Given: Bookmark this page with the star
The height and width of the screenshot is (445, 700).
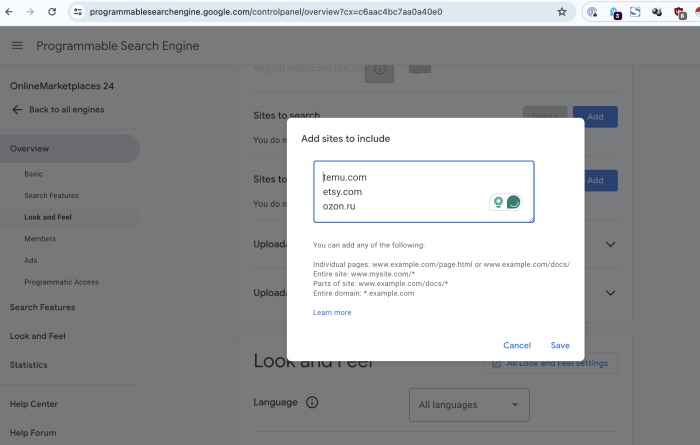Looking at the screenshot, I should click(562, 12).
